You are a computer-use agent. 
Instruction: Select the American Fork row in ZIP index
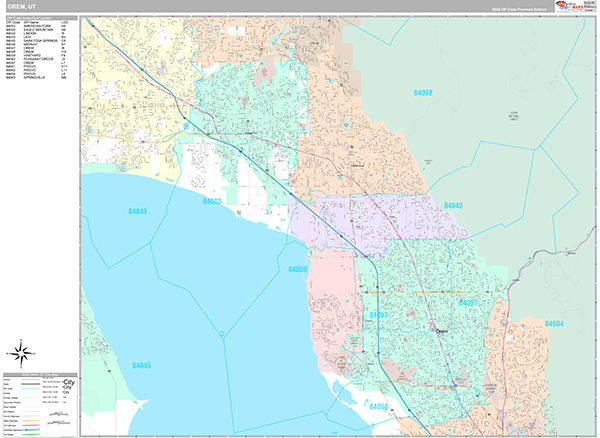(x=39, y=27)
